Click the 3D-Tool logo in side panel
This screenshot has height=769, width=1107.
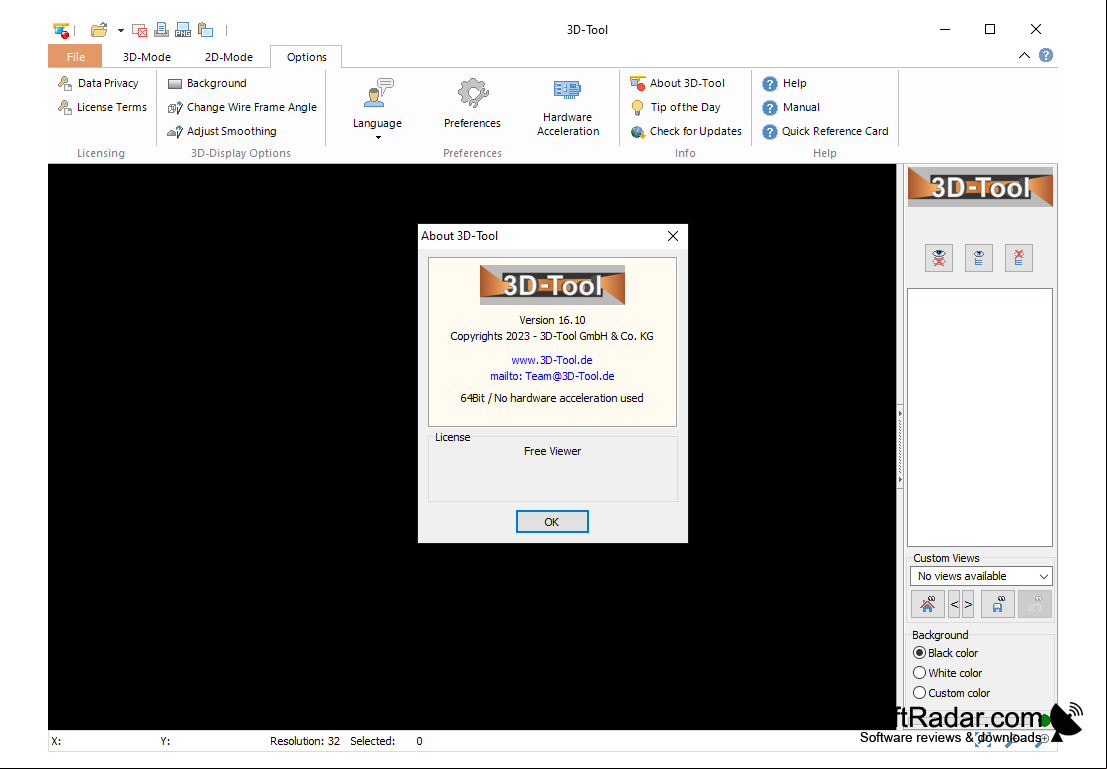click(x=980, y=187)
